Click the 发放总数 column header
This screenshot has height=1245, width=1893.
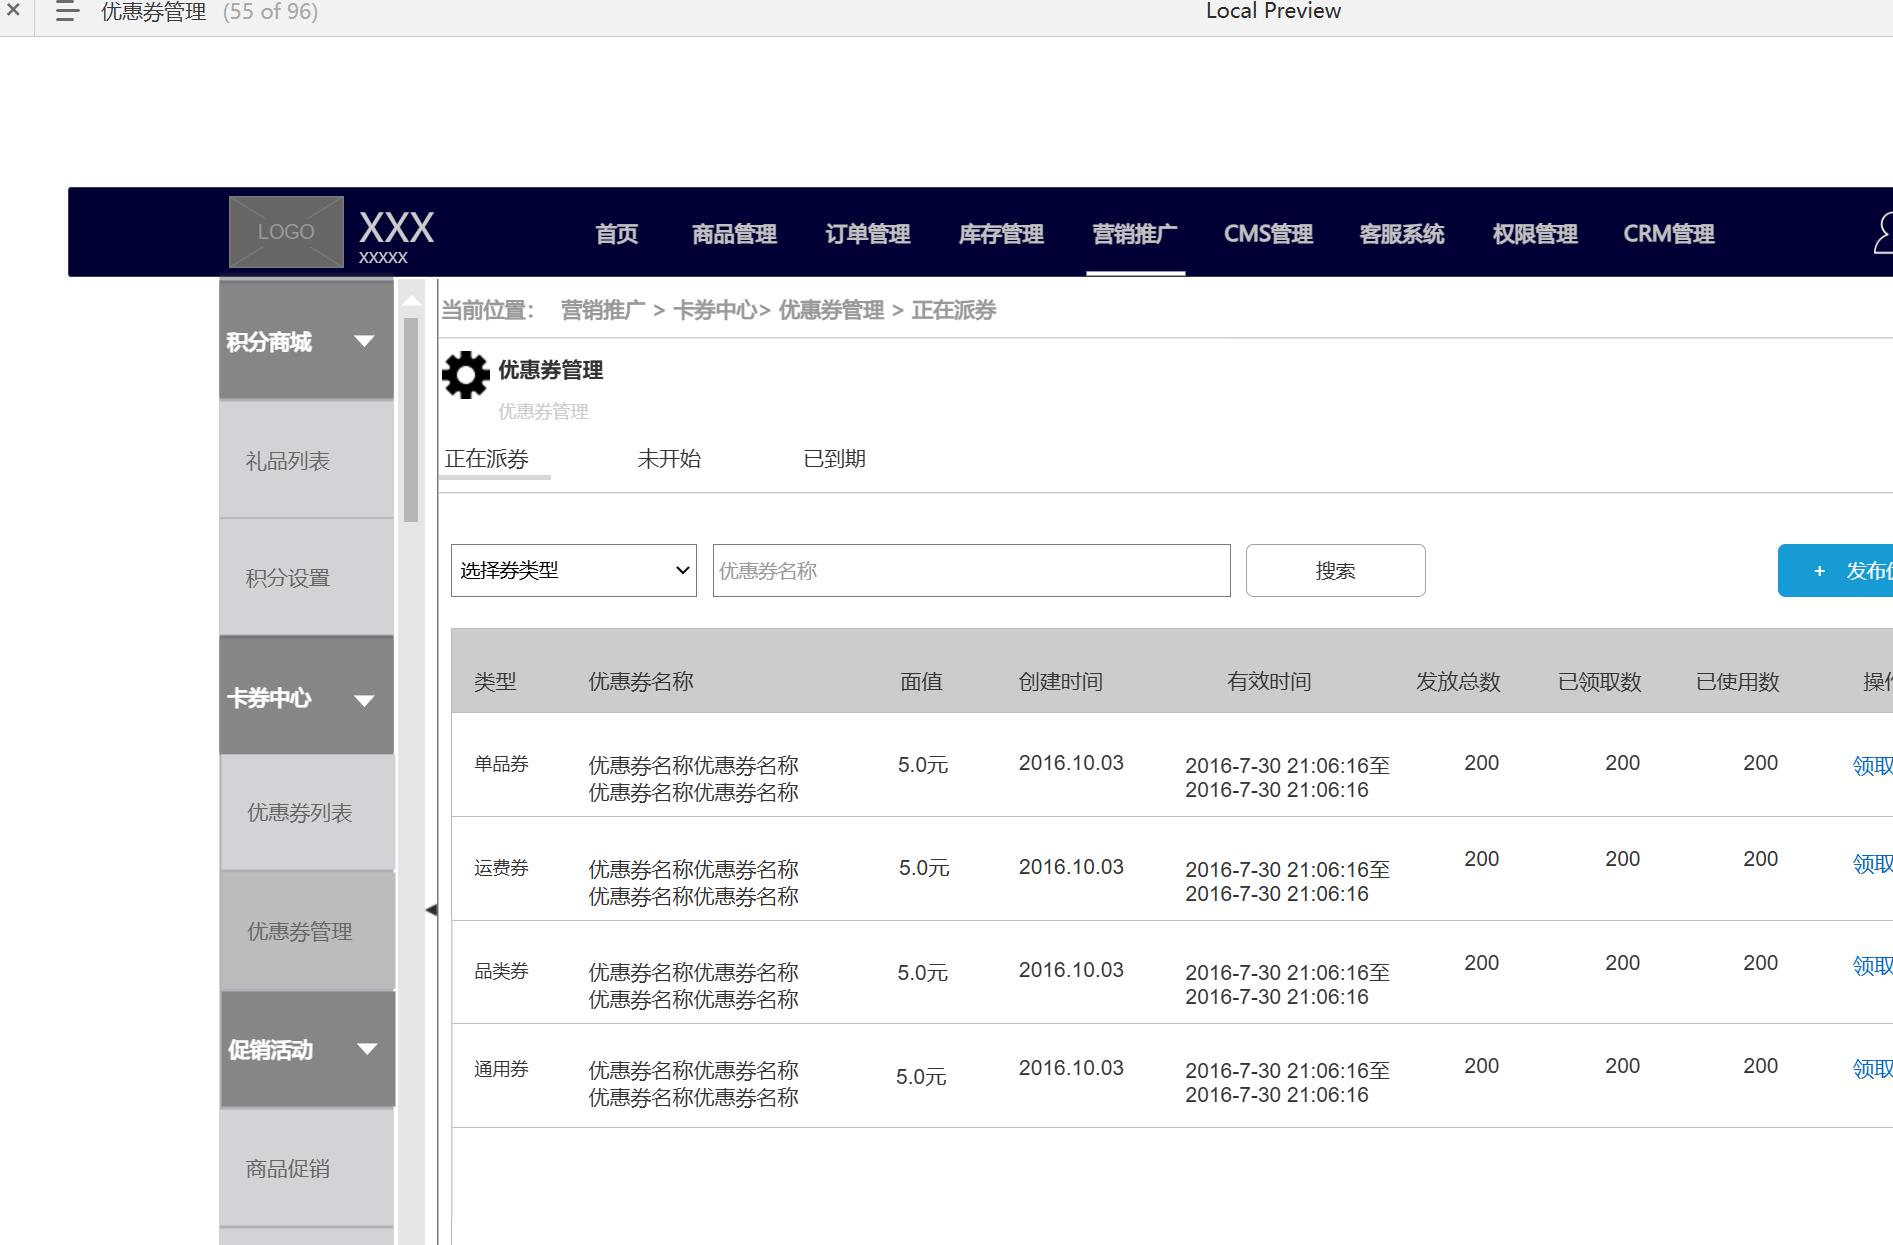[x=1458, y=682]
